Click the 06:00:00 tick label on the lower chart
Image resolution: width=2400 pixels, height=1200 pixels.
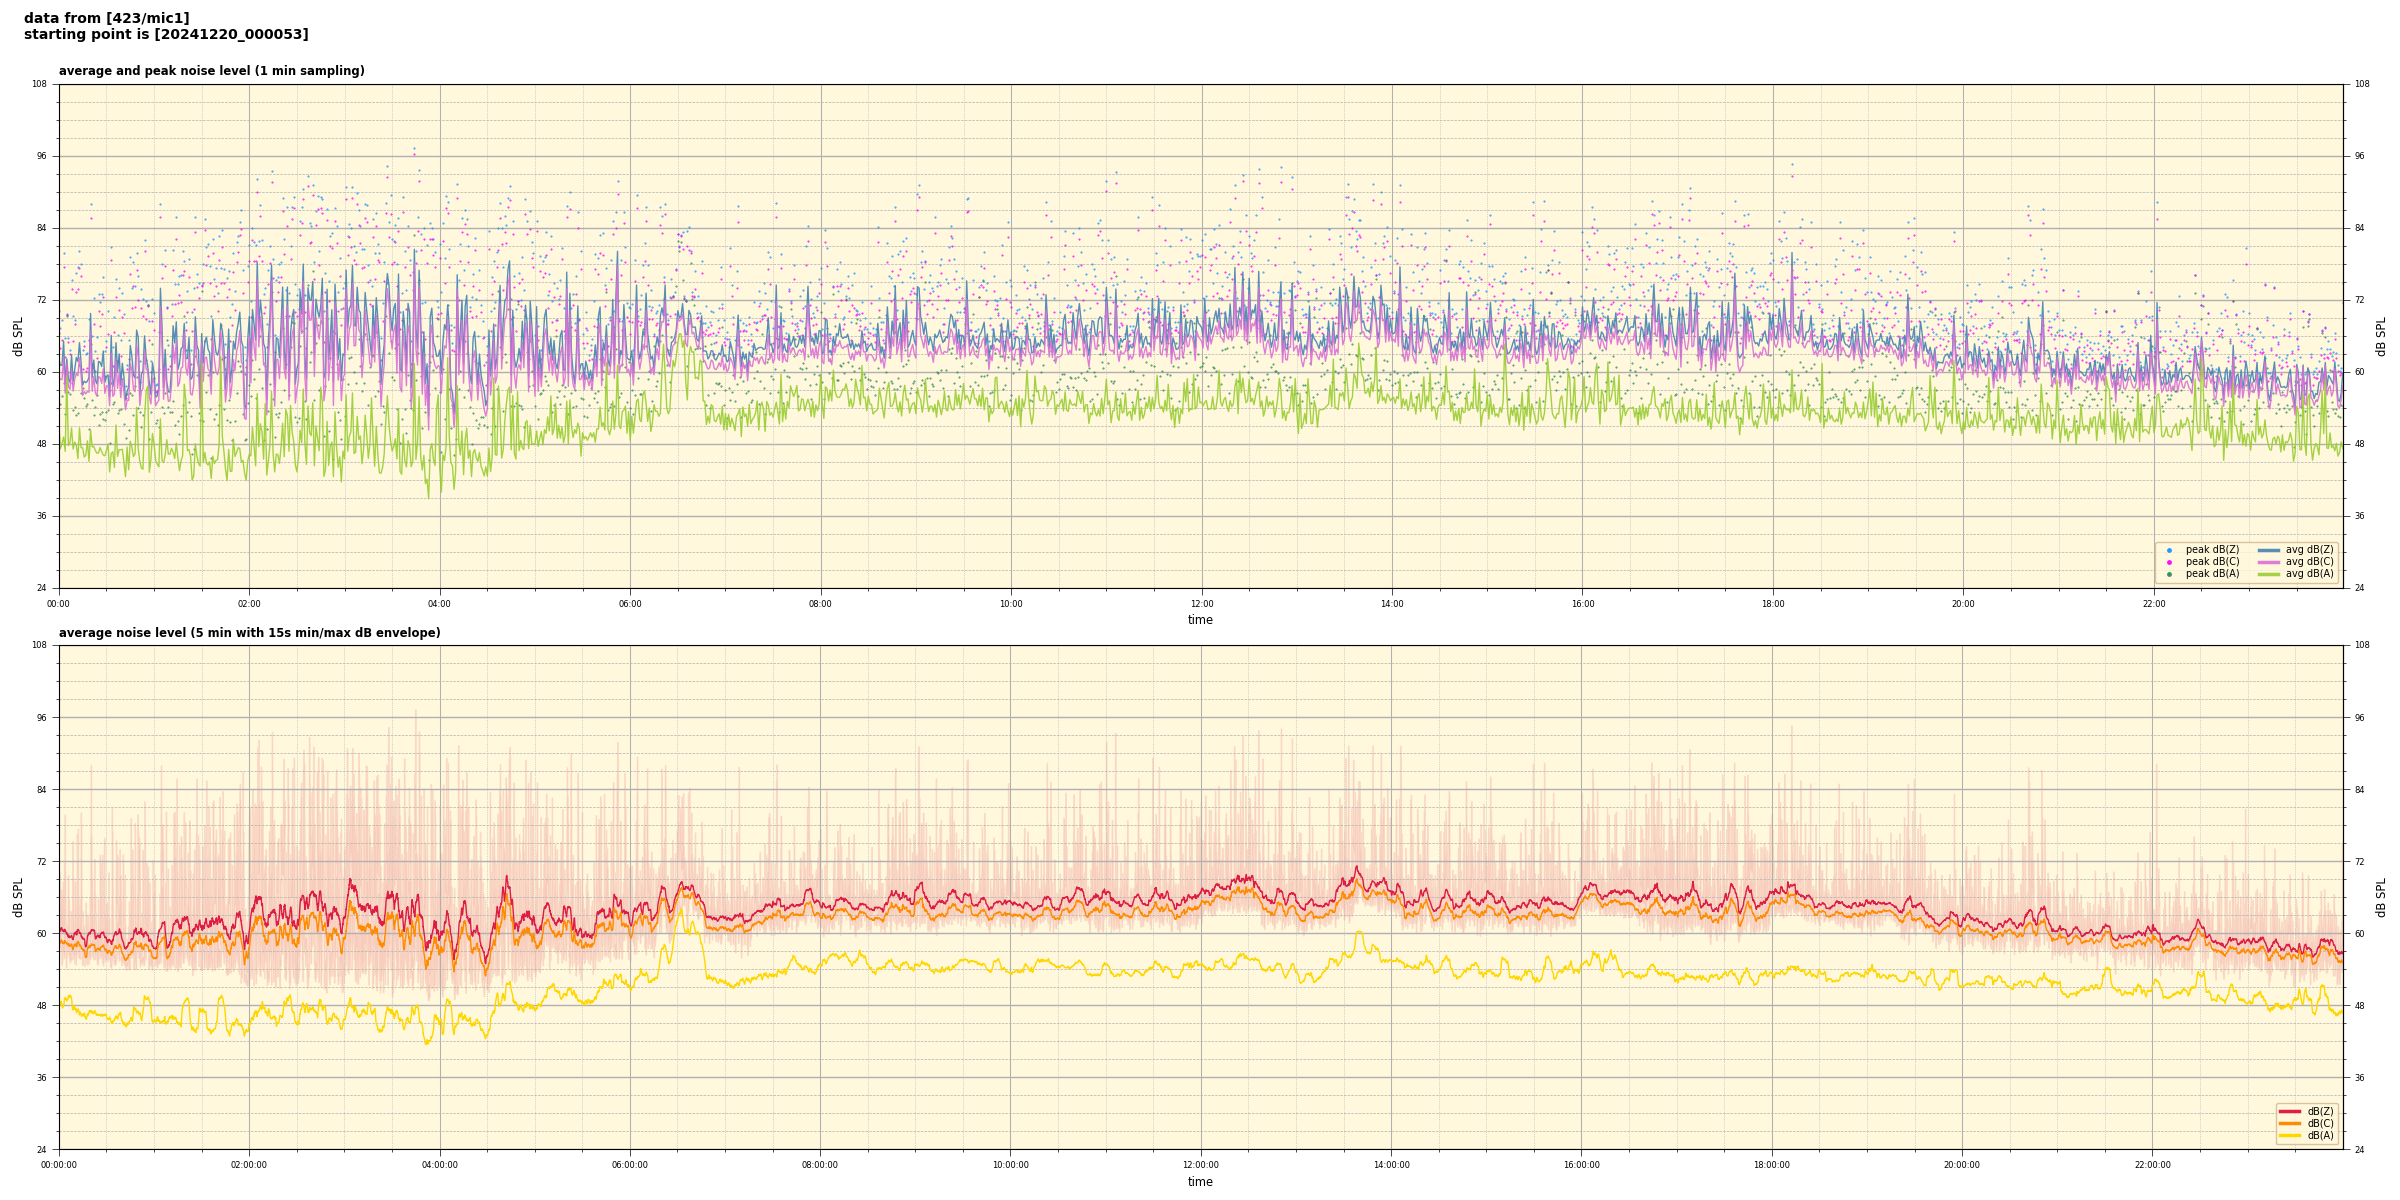point(630,1165)
